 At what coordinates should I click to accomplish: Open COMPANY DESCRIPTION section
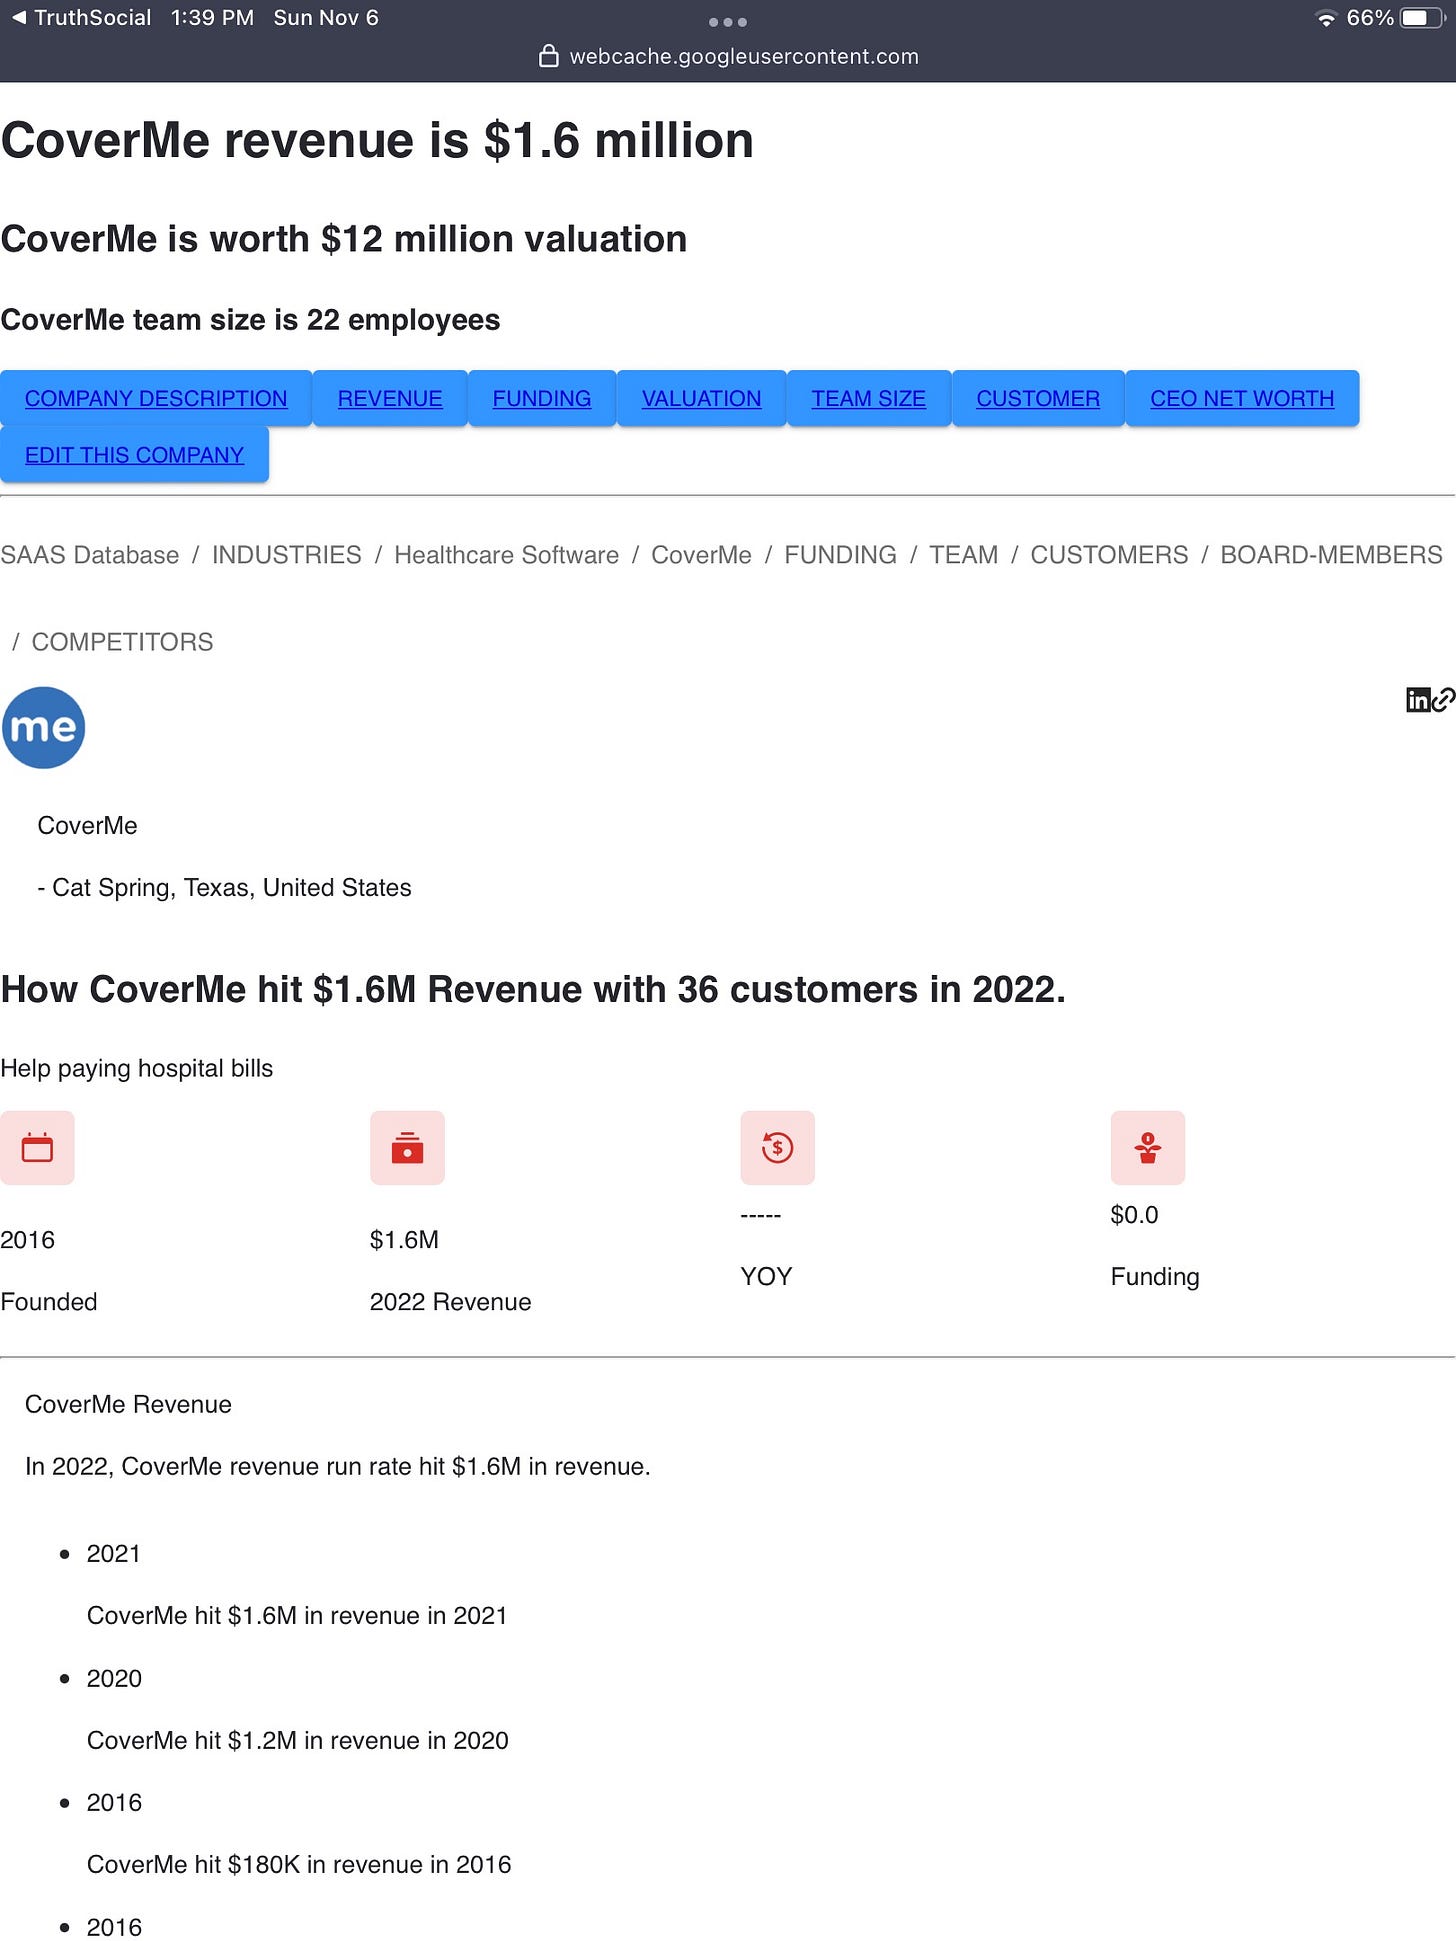156,398
